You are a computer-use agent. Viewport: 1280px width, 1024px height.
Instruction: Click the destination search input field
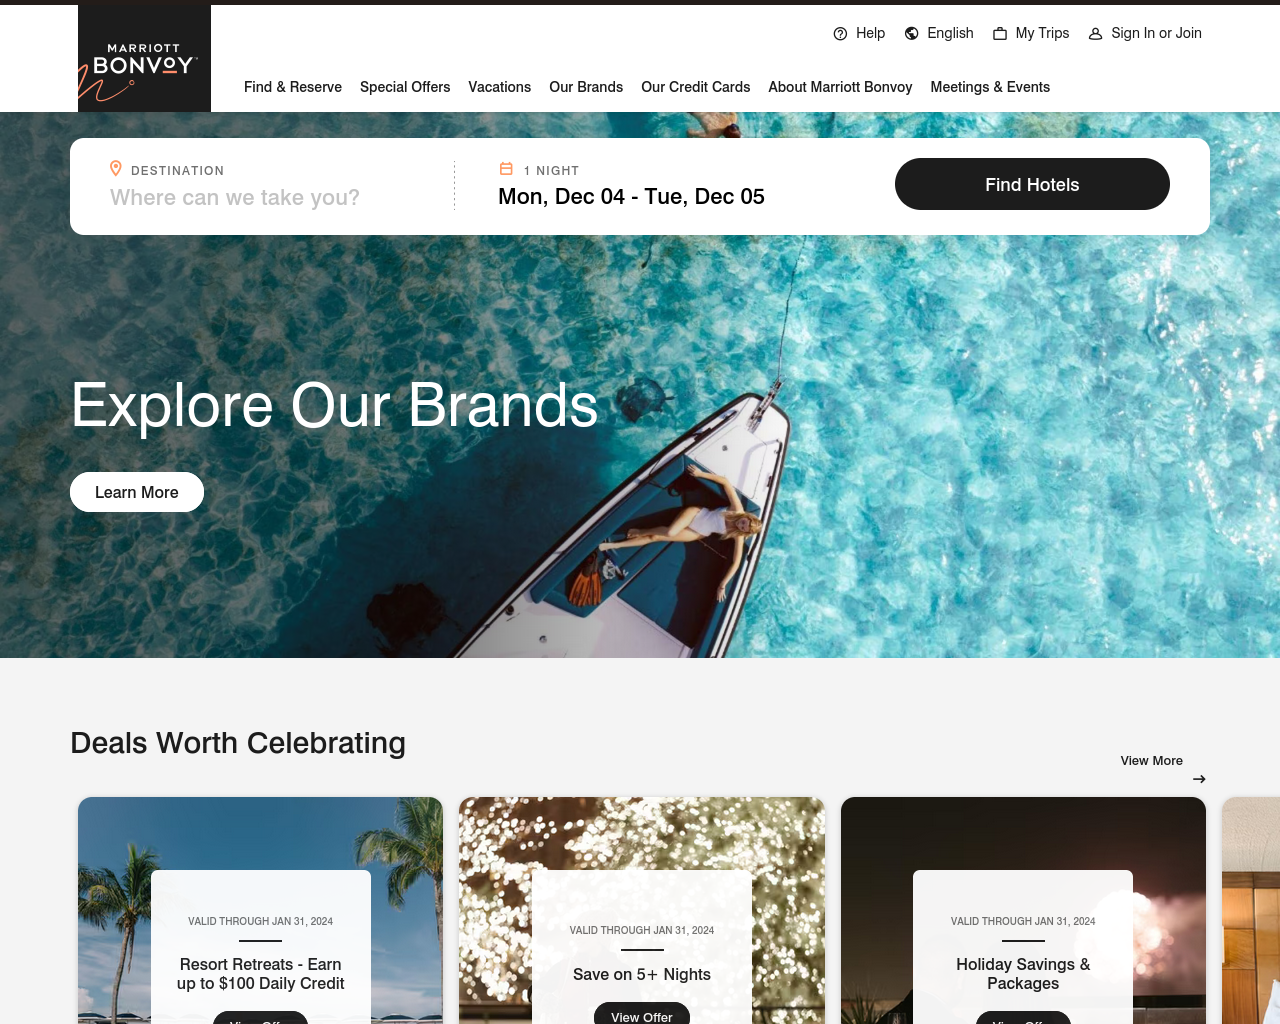point(270,198)
